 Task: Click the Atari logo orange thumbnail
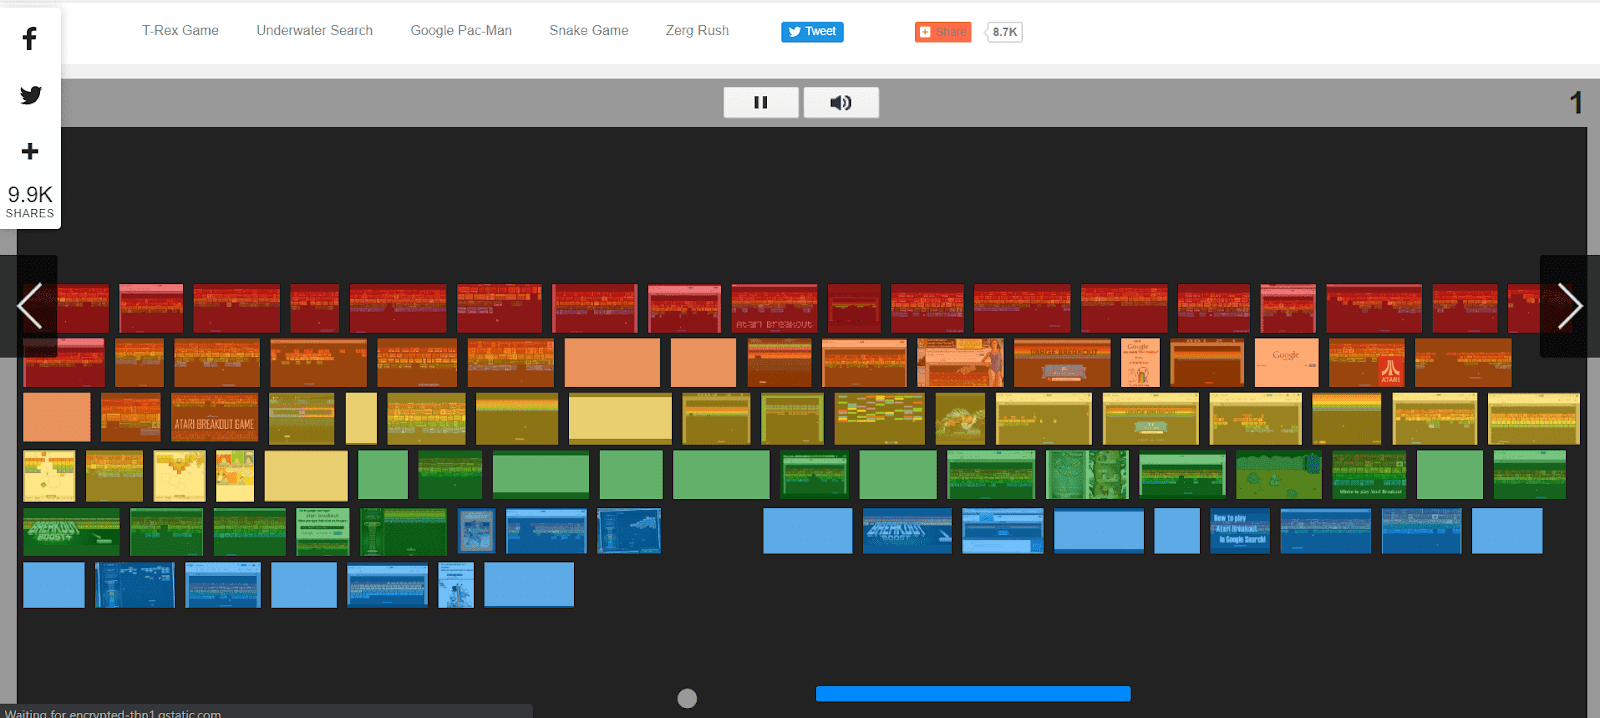tap(1367, 363)
